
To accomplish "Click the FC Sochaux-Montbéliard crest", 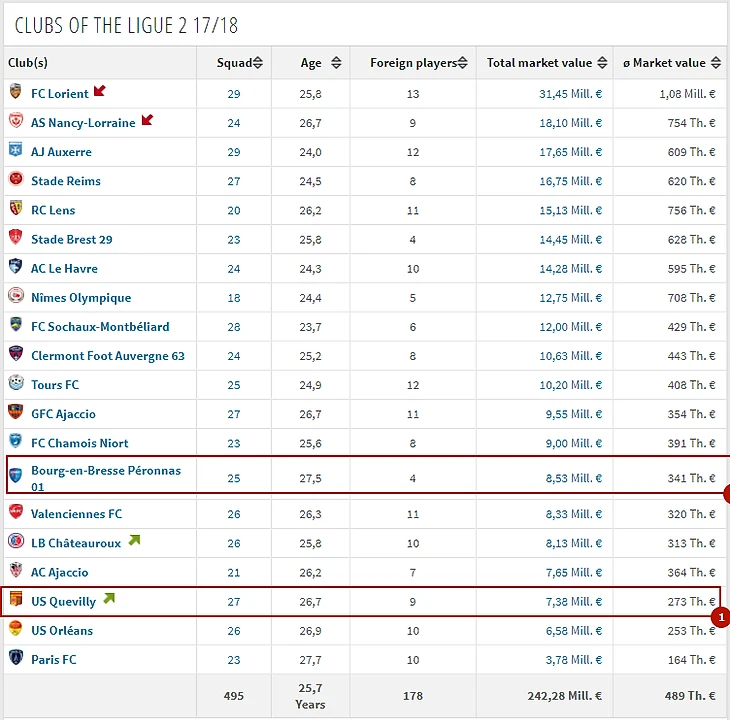I will click(x=15, y=324).
